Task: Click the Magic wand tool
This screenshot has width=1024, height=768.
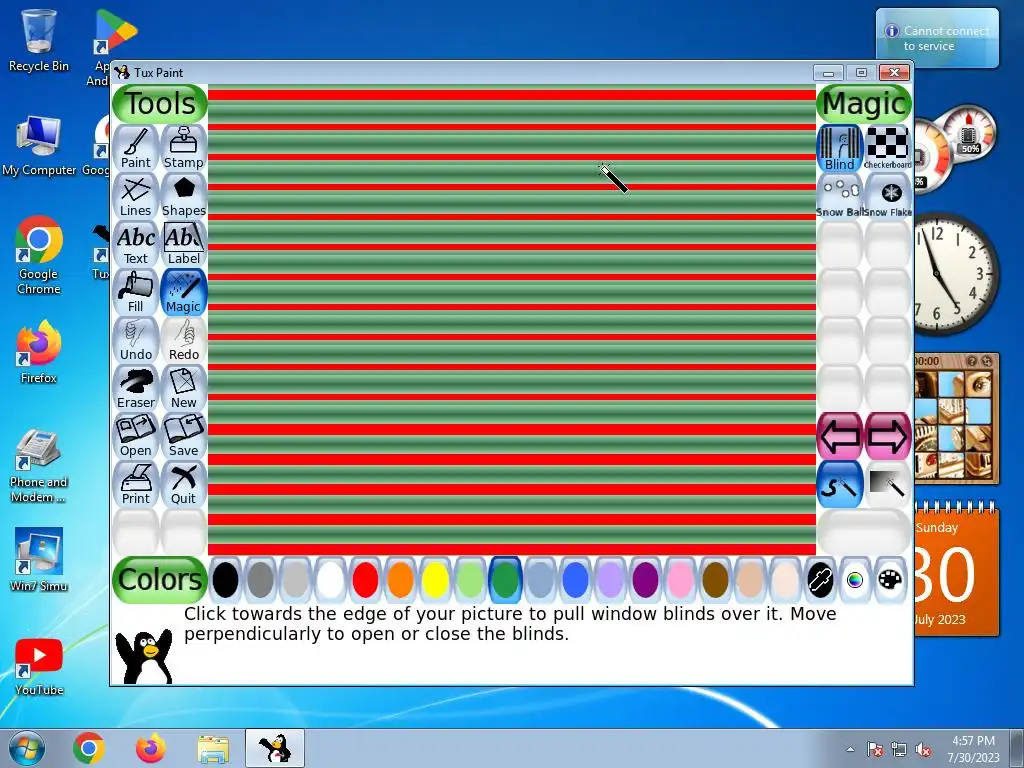Action: (x=184, y=292)
